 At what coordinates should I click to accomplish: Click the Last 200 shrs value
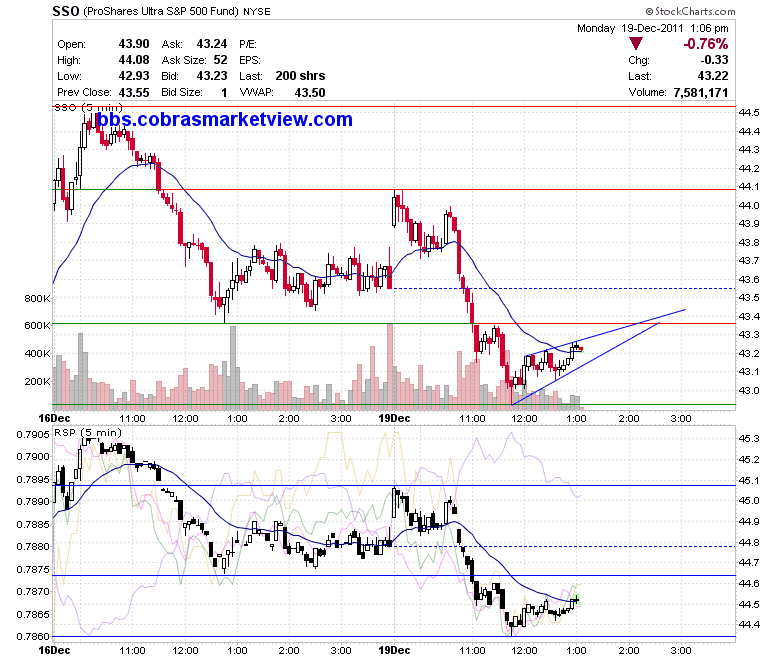coord(300,76)
